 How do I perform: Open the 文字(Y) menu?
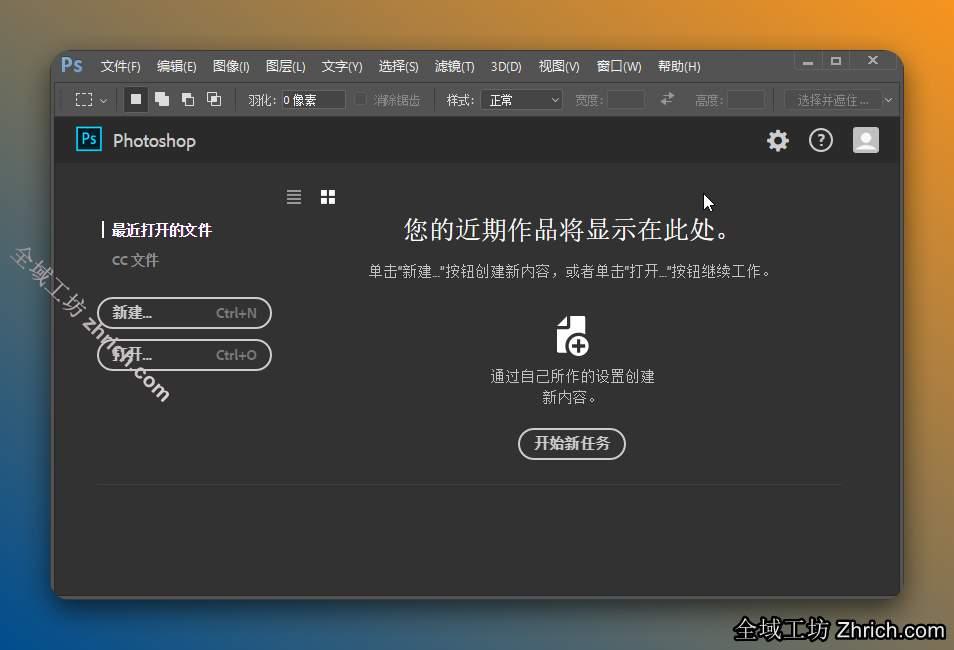(342, 66)
